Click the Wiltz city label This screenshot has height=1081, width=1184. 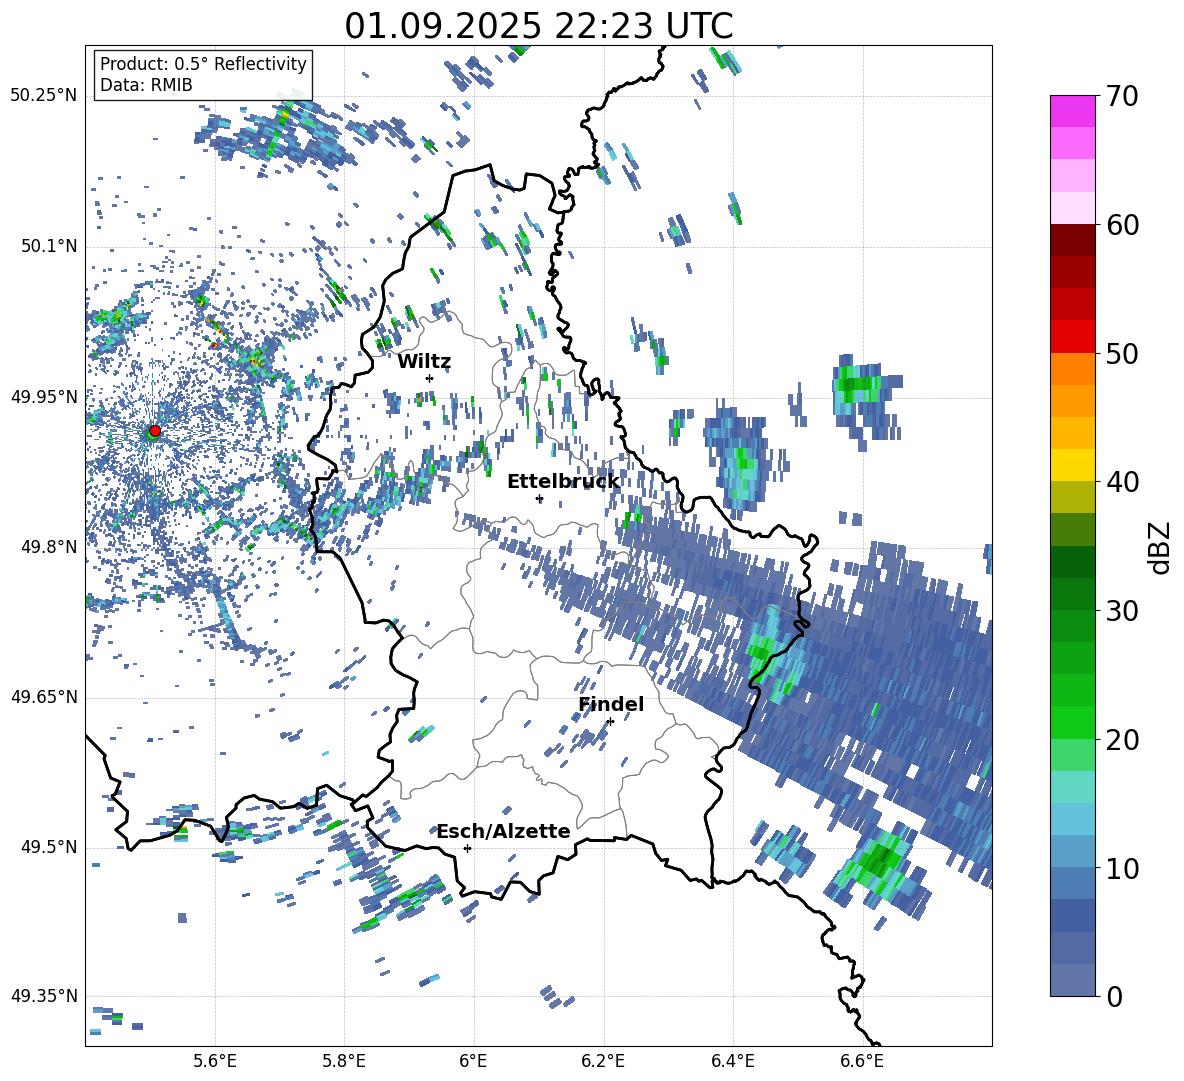point(424,362)
